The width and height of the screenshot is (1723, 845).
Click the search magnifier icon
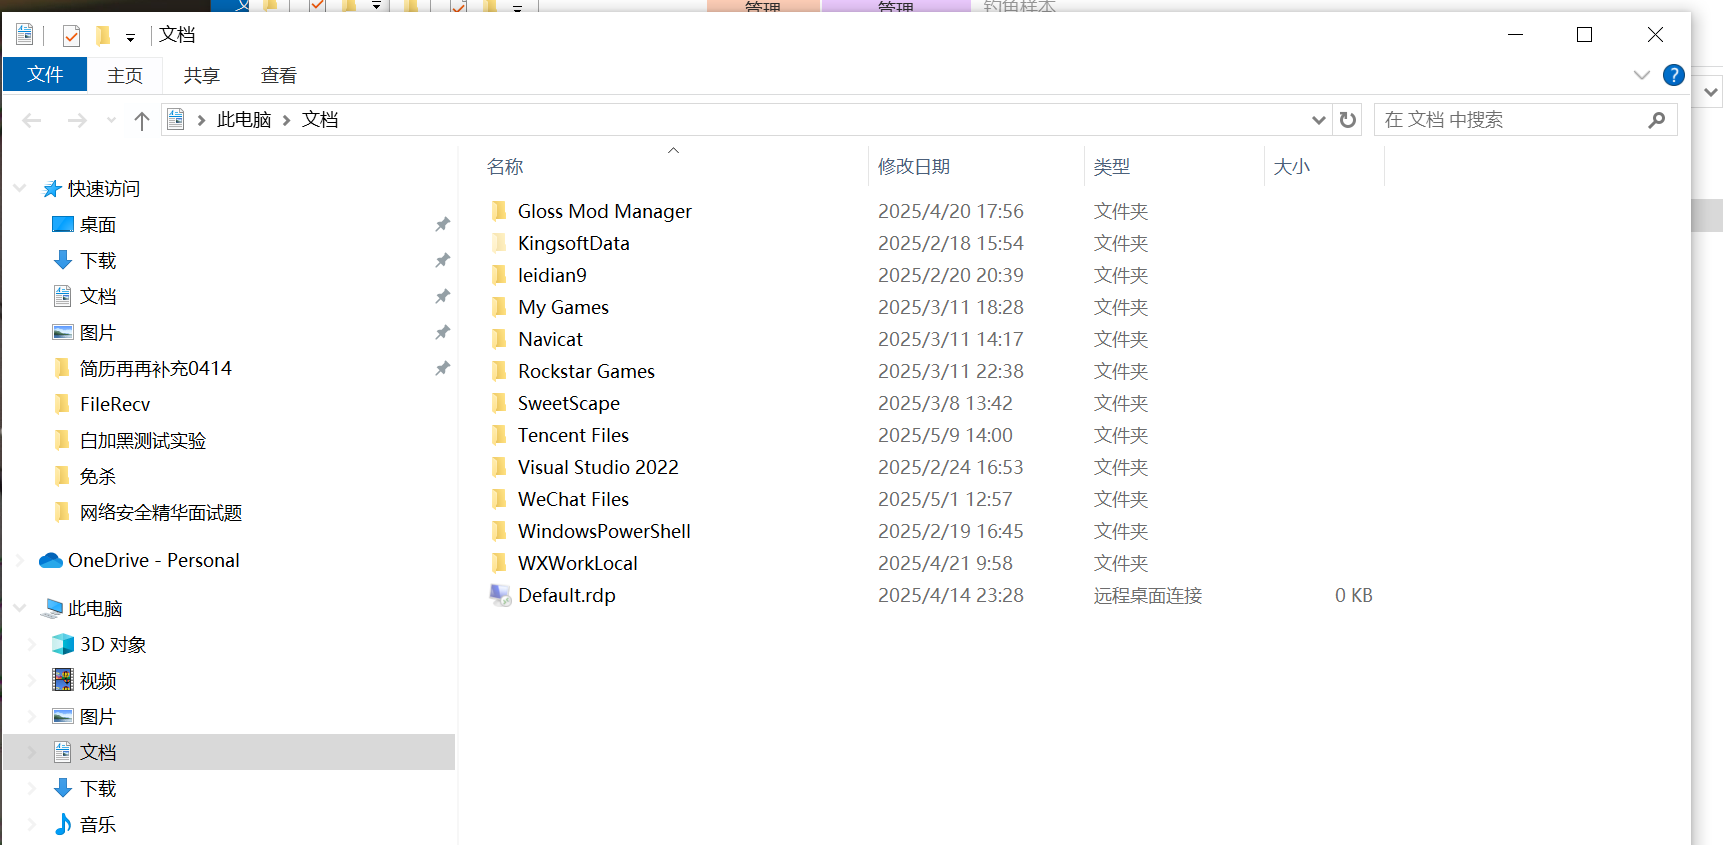coord(1656,120)
